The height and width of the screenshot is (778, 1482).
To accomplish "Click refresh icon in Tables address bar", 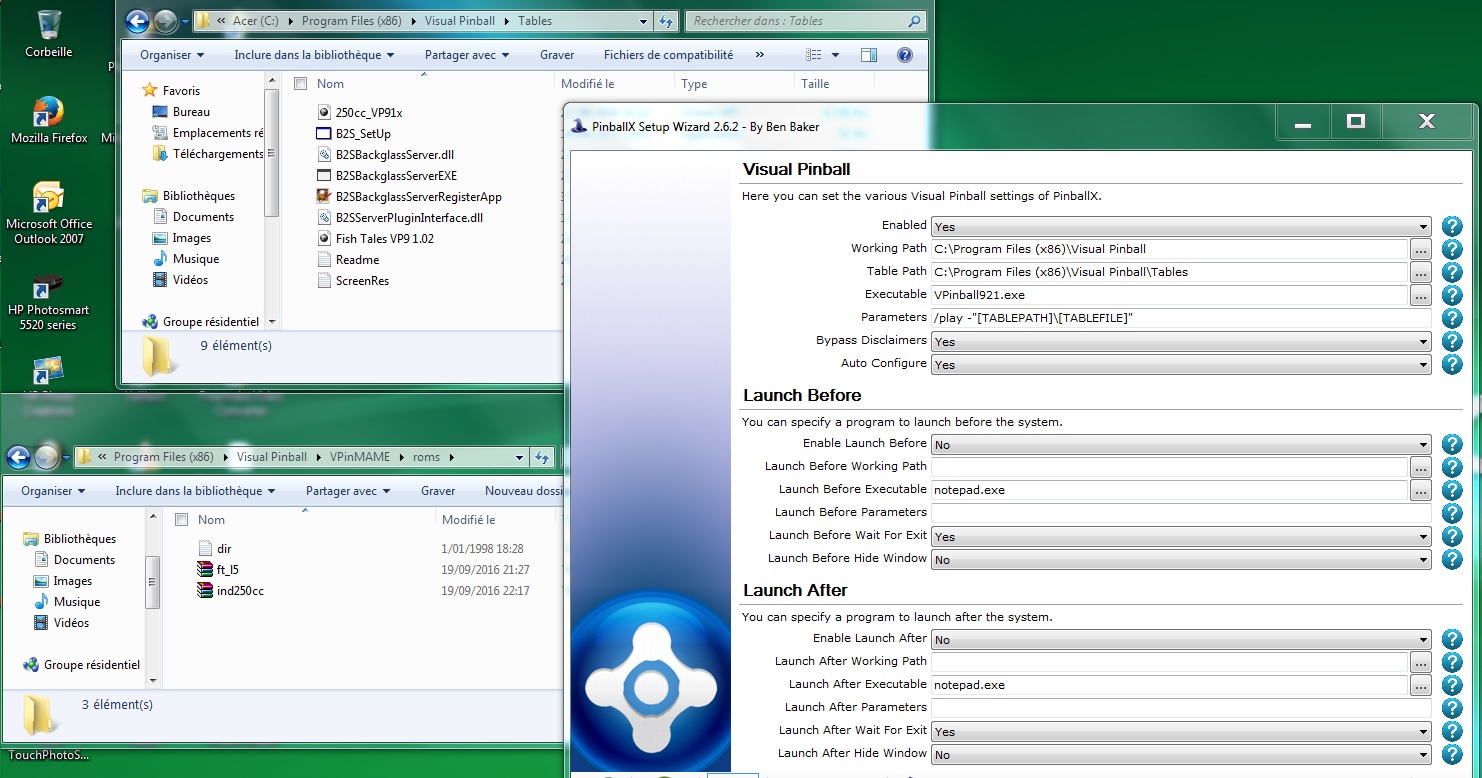I will click(x=666, y=21).
